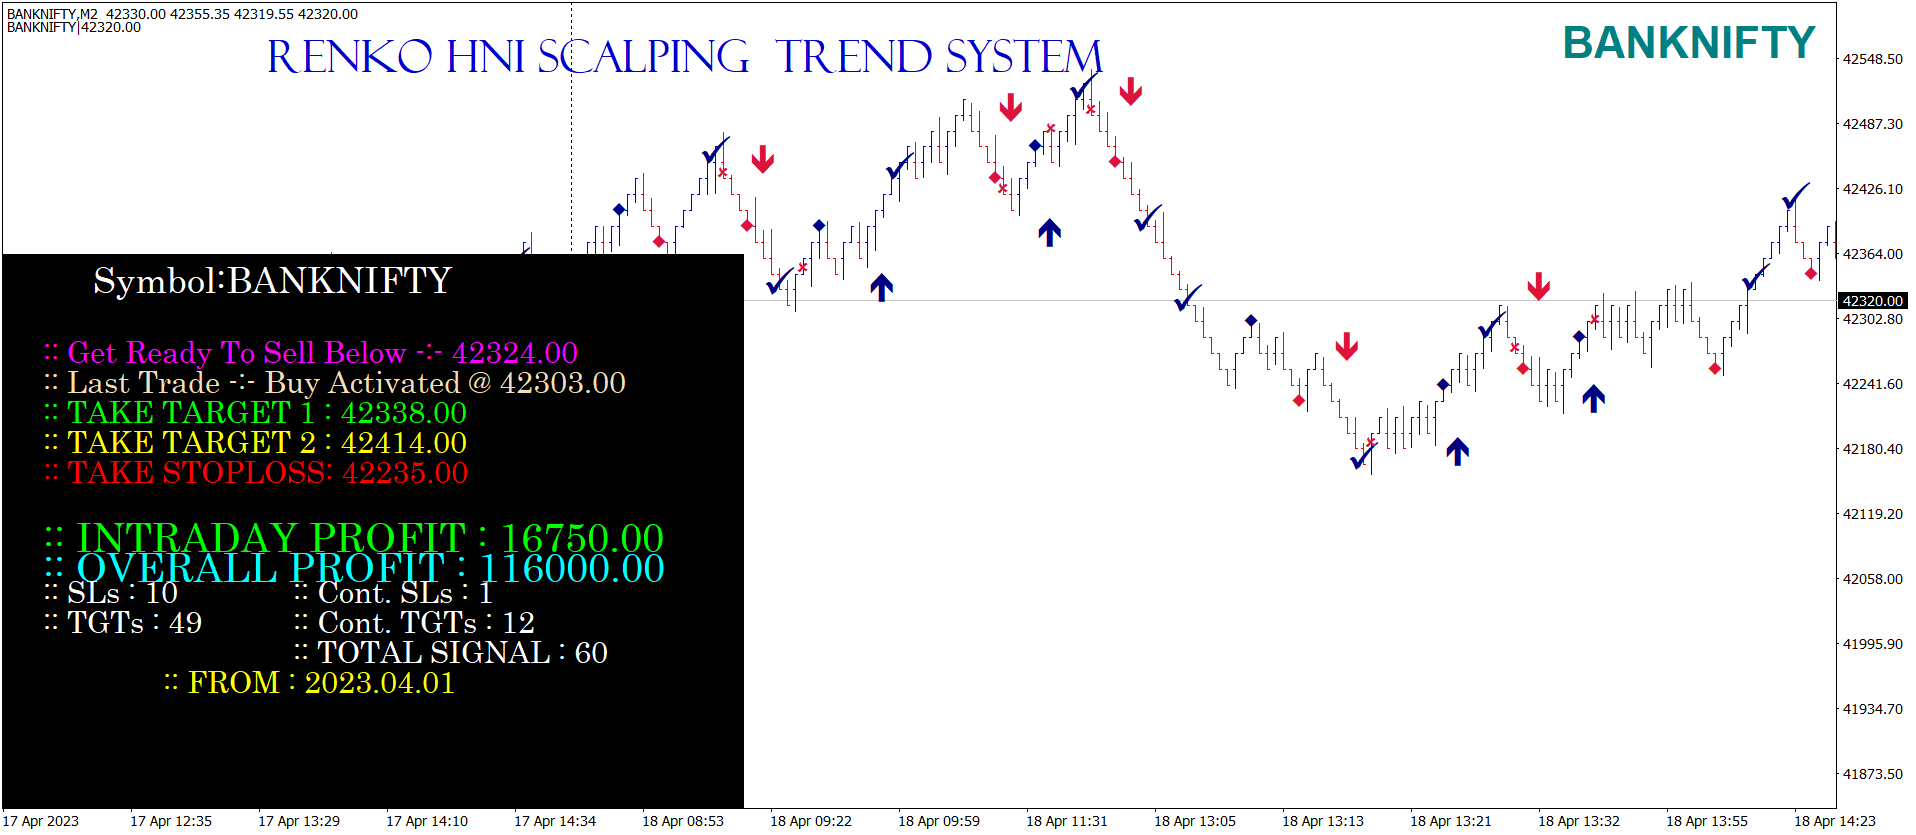The height and width of the screenshot is (835, 1916).
Task: Click the highlighted 42320.00 current price tag
Action: pos(1872,301)
